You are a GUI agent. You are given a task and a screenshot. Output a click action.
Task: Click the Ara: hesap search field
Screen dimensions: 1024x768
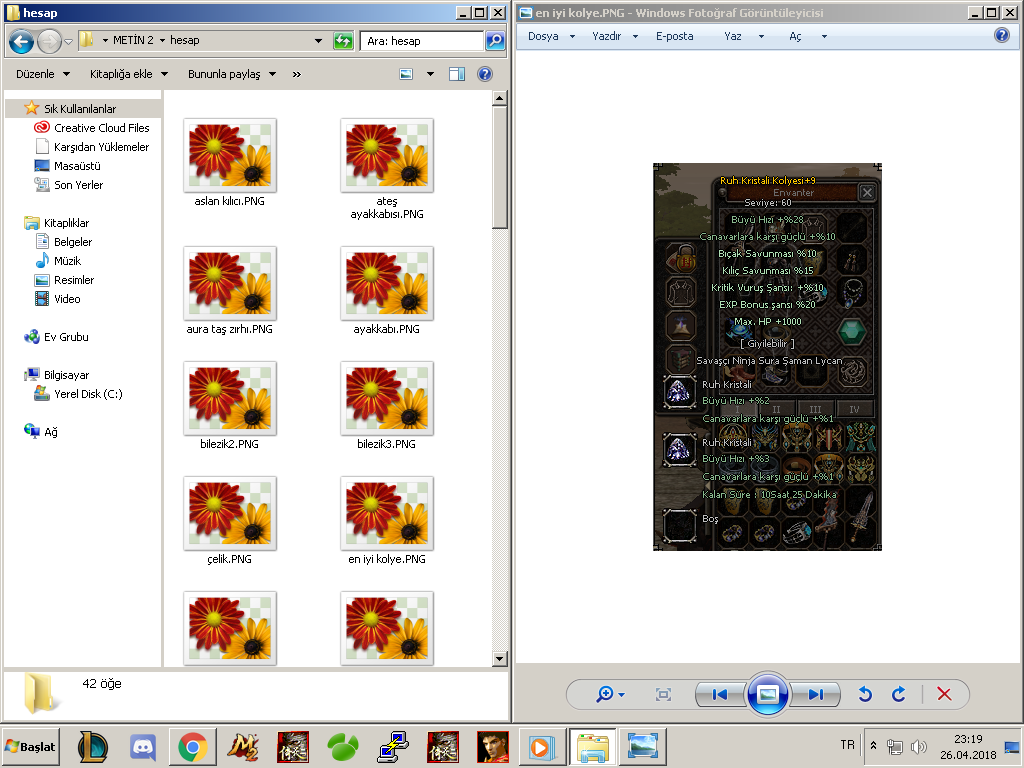421,40
